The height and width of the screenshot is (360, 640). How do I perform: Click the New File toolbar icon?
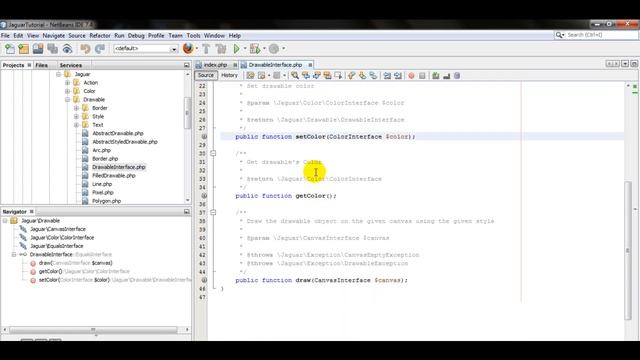[10, 49]
